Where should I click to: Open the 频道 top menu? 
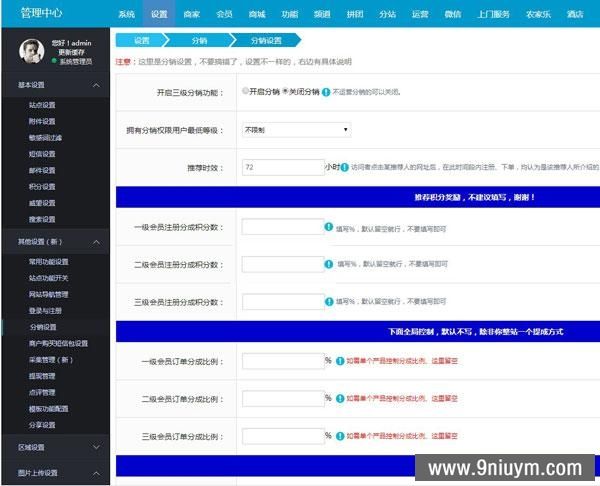pos(322,14)
